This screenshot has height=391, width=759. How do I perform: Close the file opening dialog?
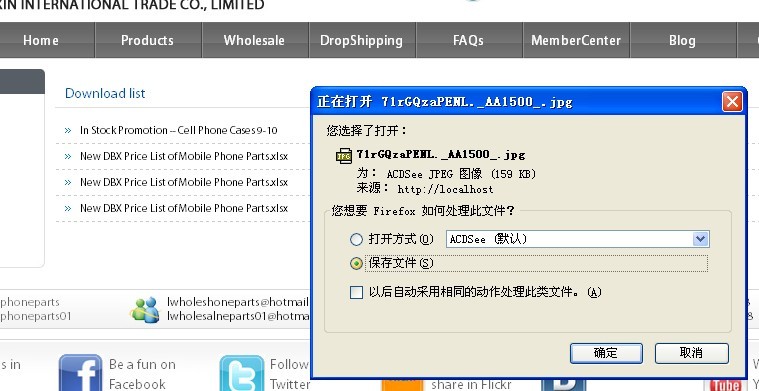732,102
